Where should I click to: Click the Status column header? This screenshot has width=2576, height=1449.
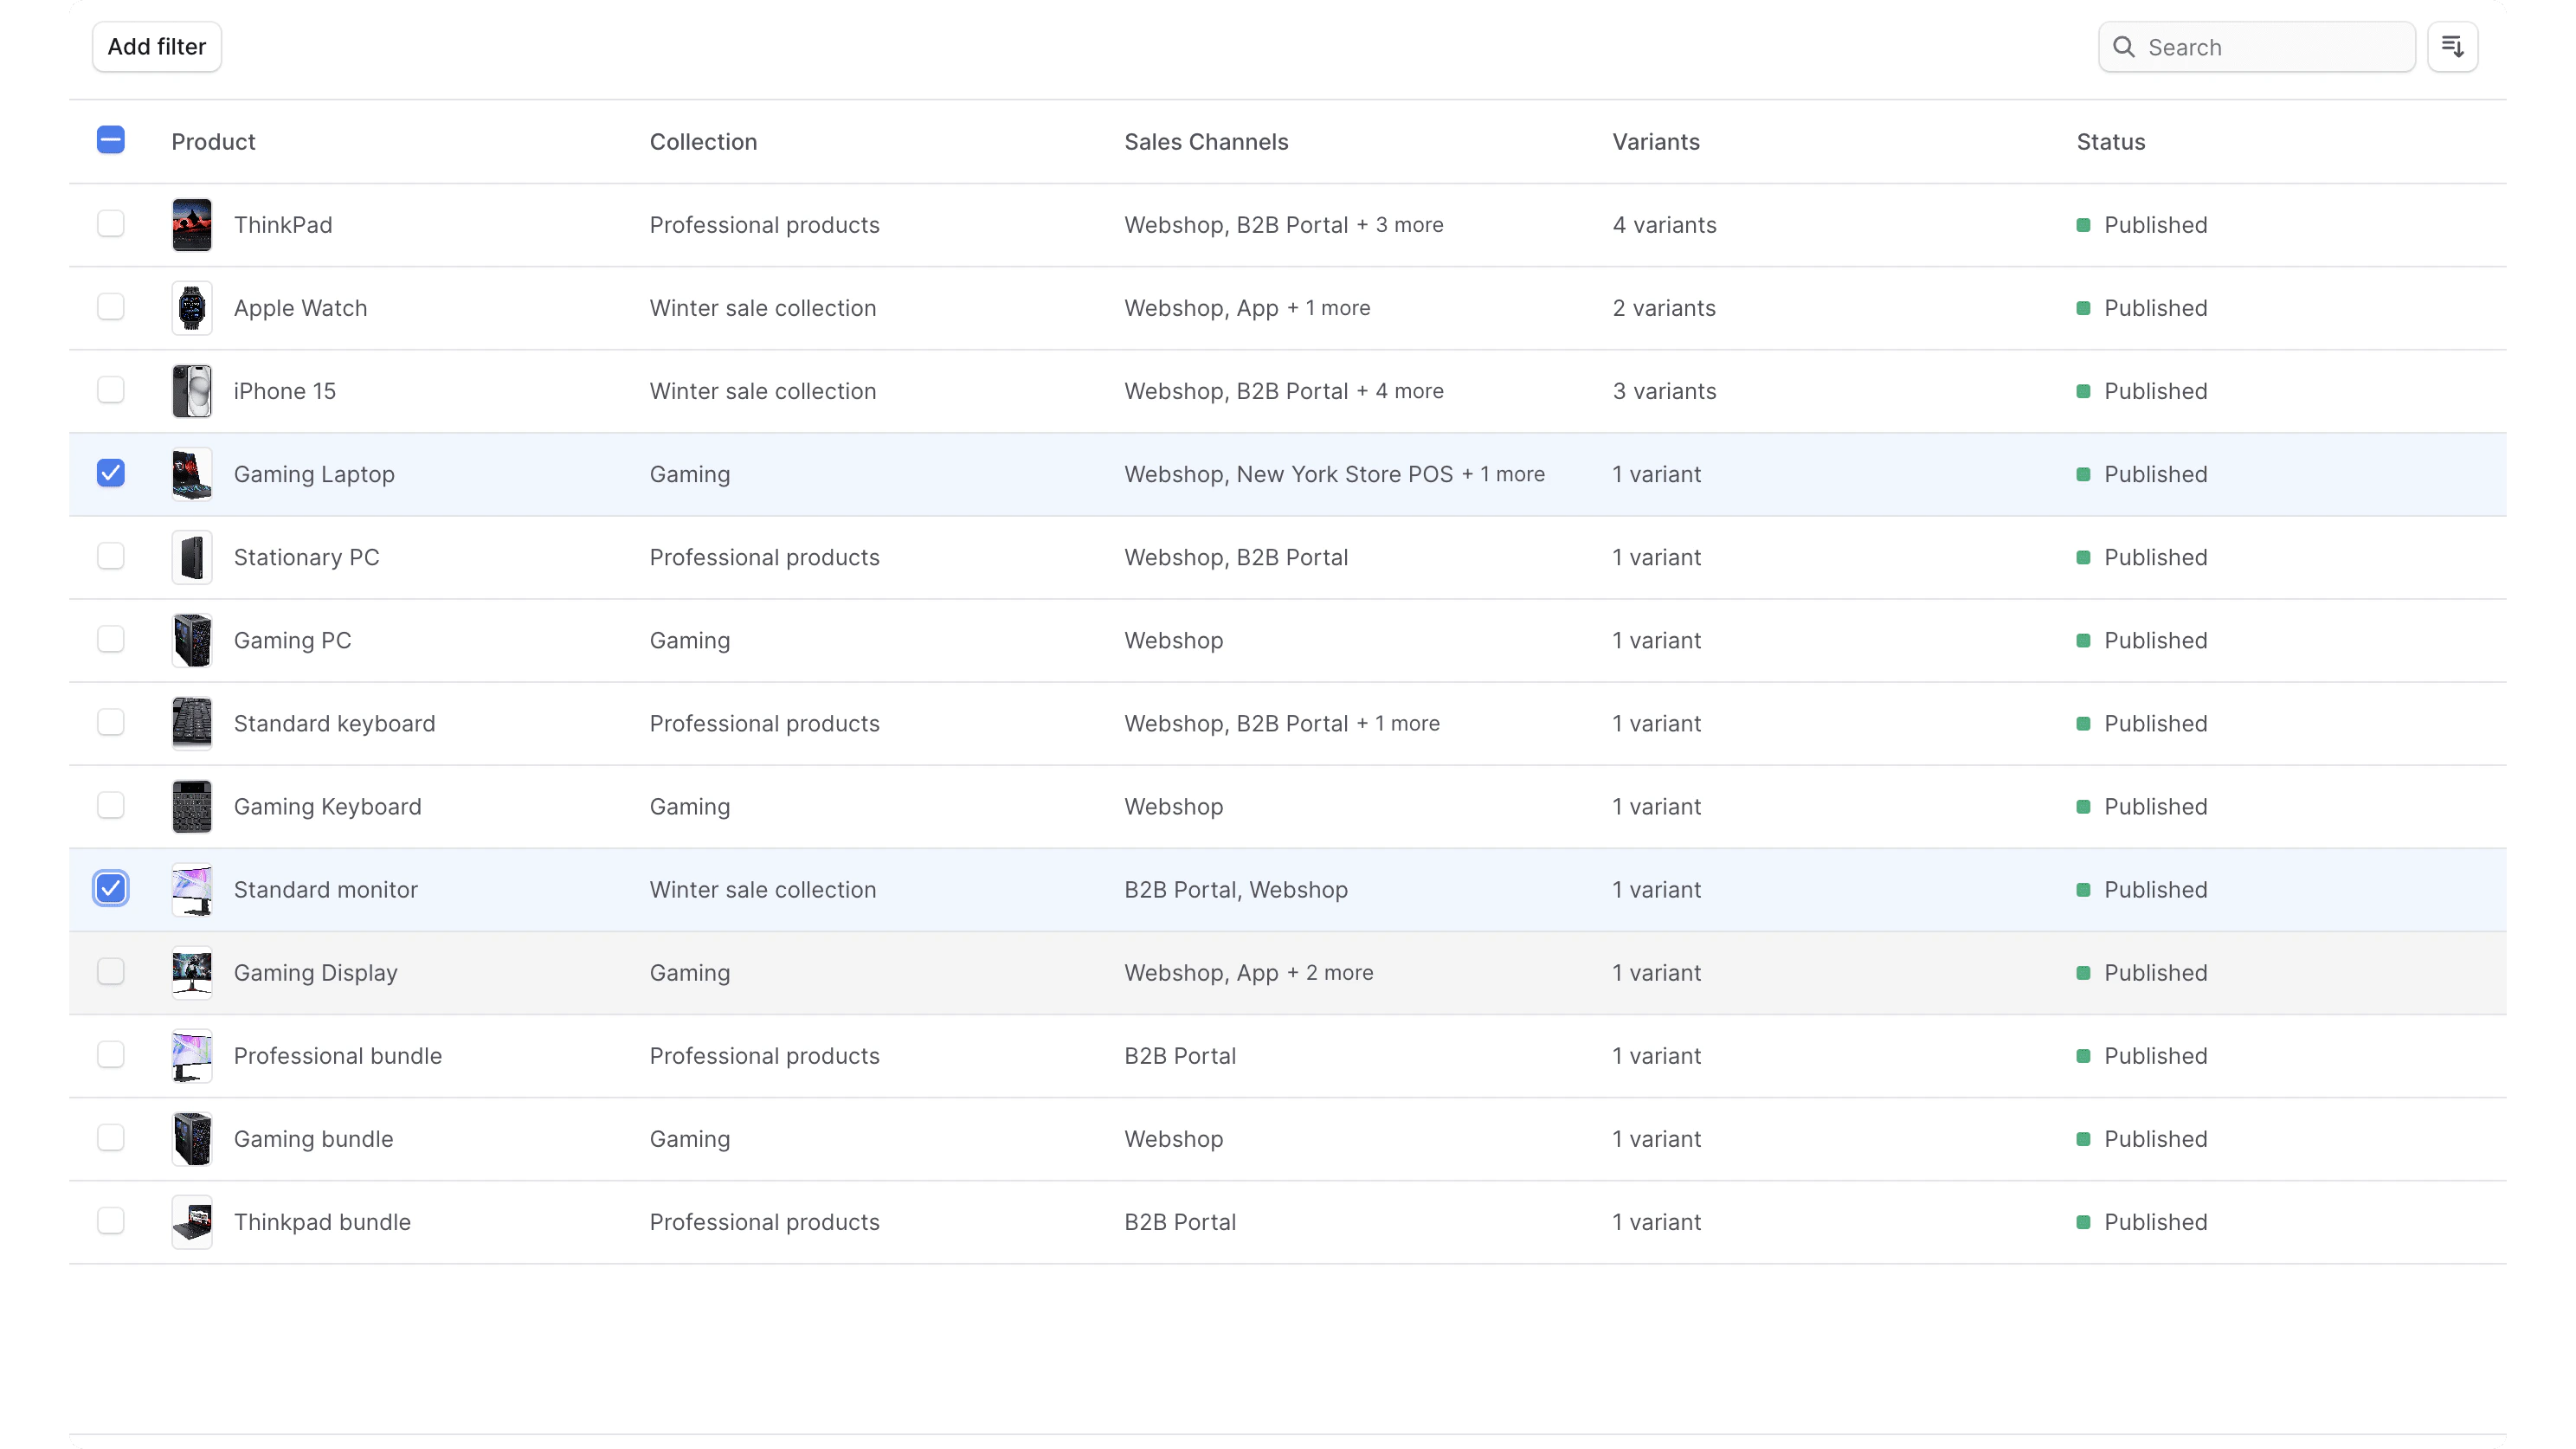click(2110, 142)
